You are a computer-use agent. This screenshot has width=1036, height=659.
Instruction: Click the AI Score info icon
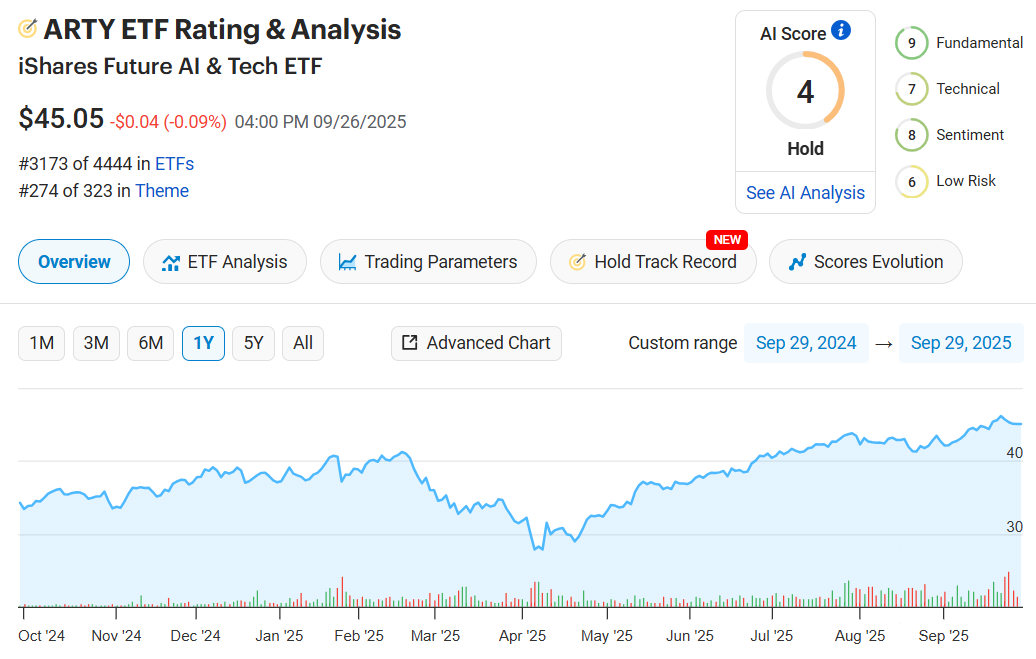tap(841, 31)
